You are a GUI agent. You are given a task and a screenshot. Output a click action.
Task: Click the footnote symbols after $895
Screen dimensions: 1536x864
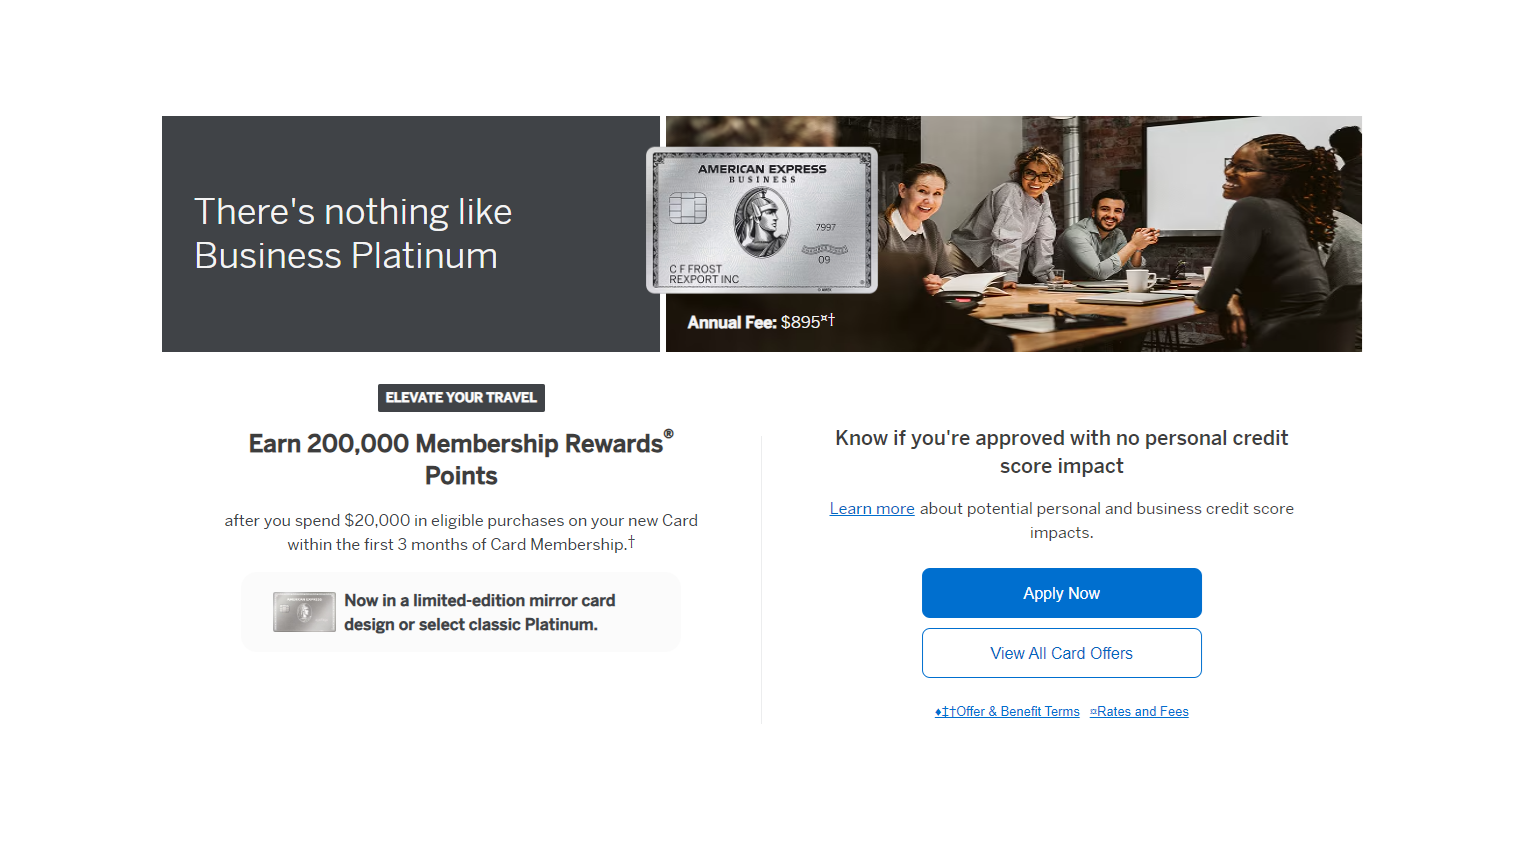pos(828,319)
